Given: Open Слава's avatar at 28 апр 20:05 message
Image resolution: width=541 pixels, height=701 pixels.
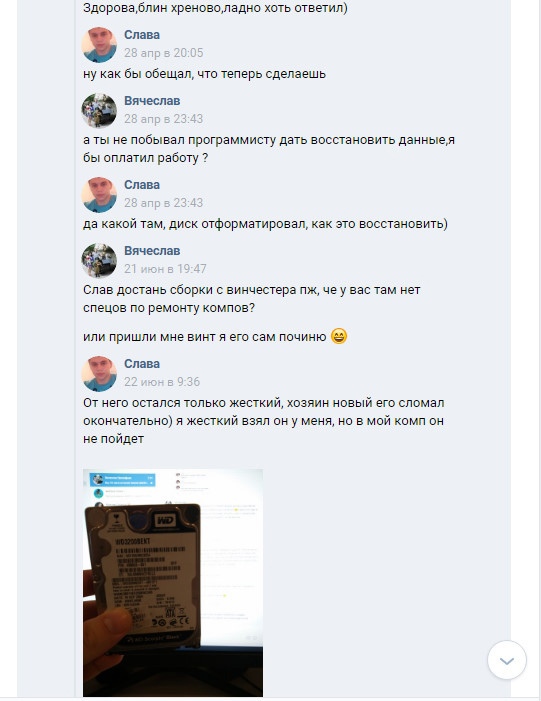Looking at the screenshot, I should point(99,45).
